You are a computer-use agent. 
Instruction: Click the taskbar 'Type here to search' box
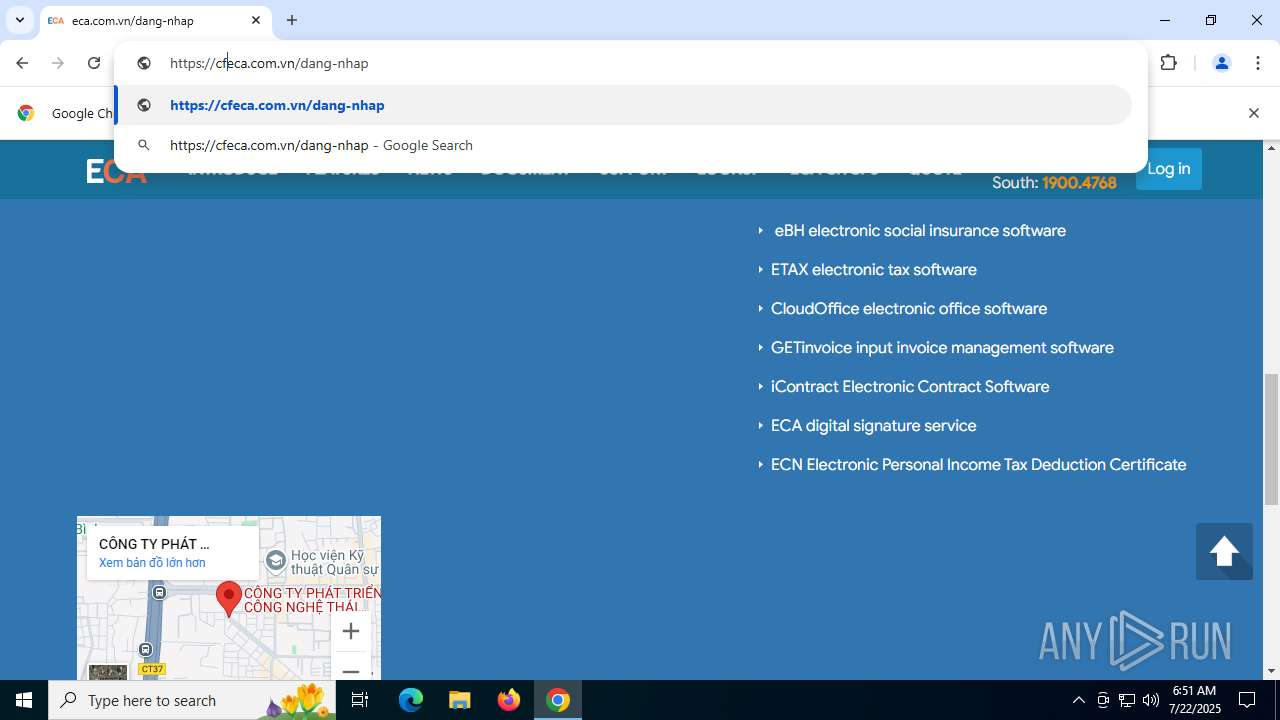click(192, 700)
